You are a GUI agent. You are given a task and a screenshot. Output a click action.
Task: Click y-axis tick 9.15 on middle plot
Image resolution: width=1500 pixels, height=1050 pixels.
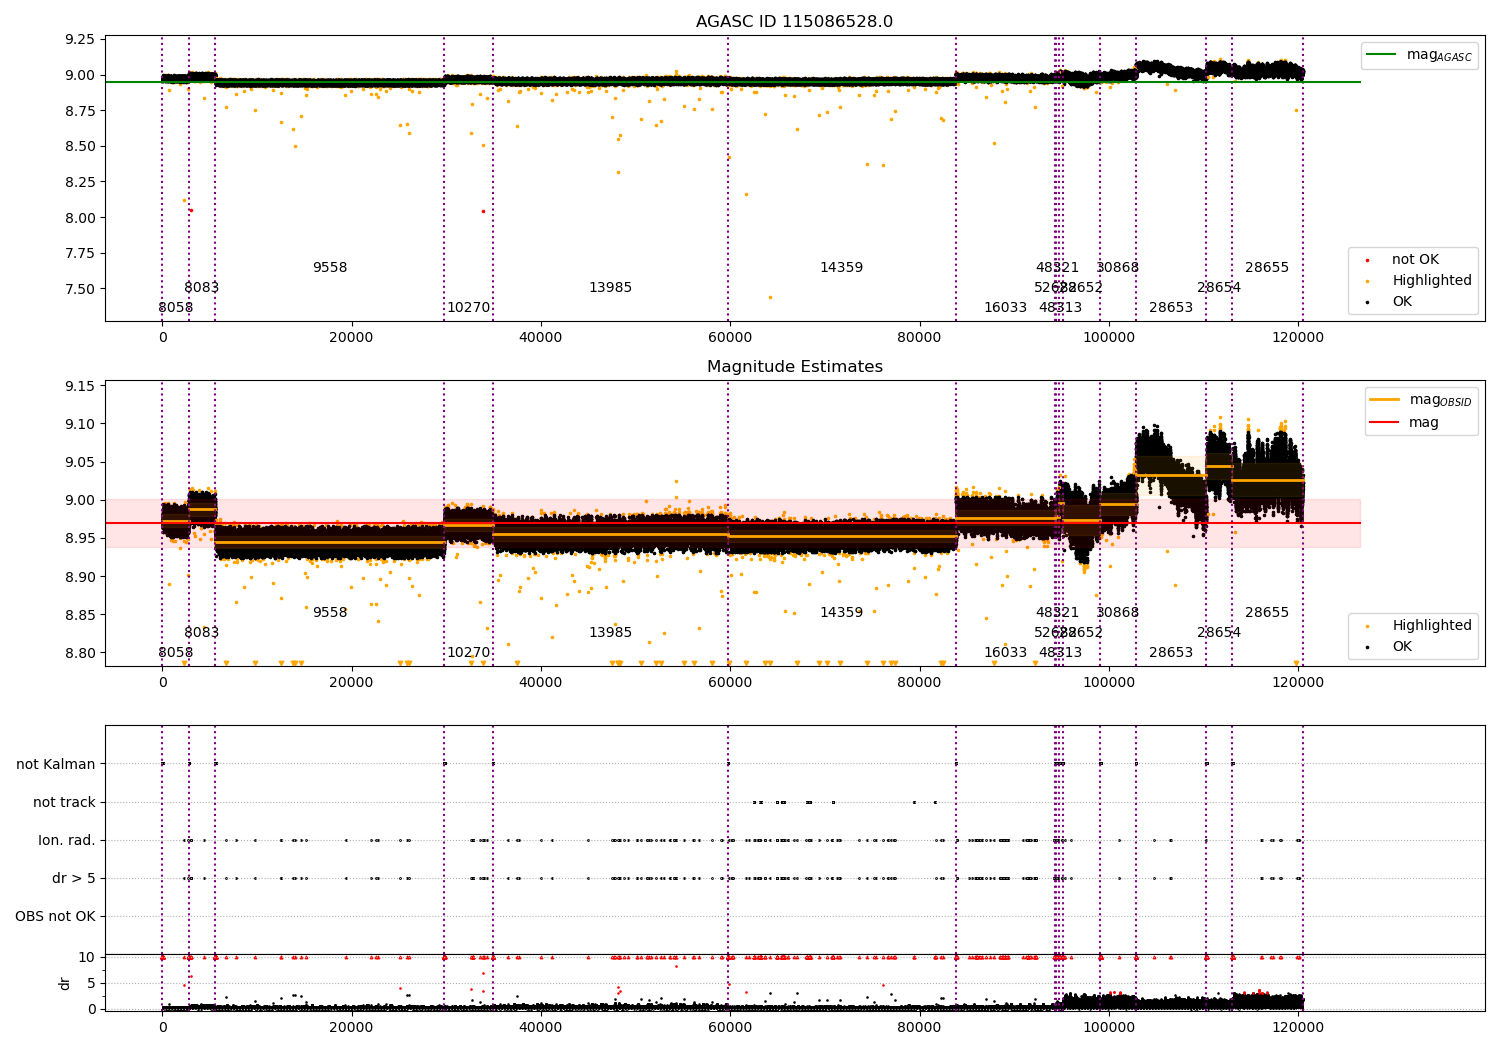tap(79, 386)
